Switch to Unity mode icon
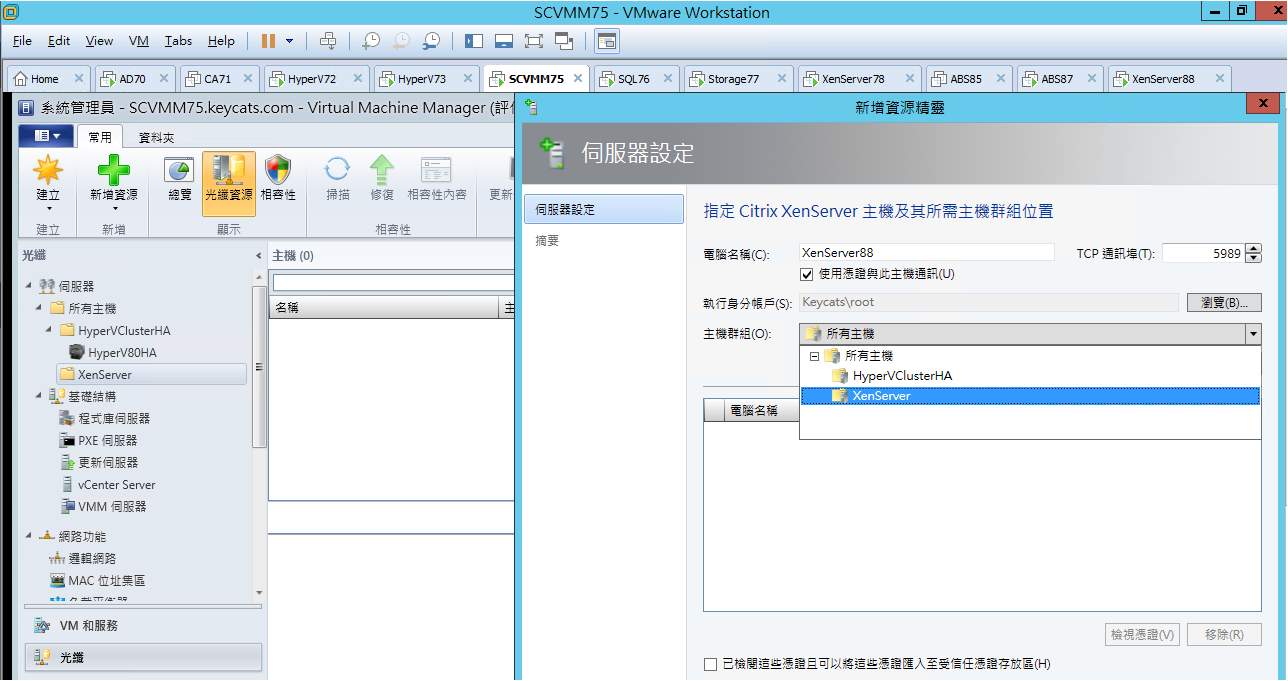The width and height of the screenshot is (1288, 681). [x=564, y=41]
